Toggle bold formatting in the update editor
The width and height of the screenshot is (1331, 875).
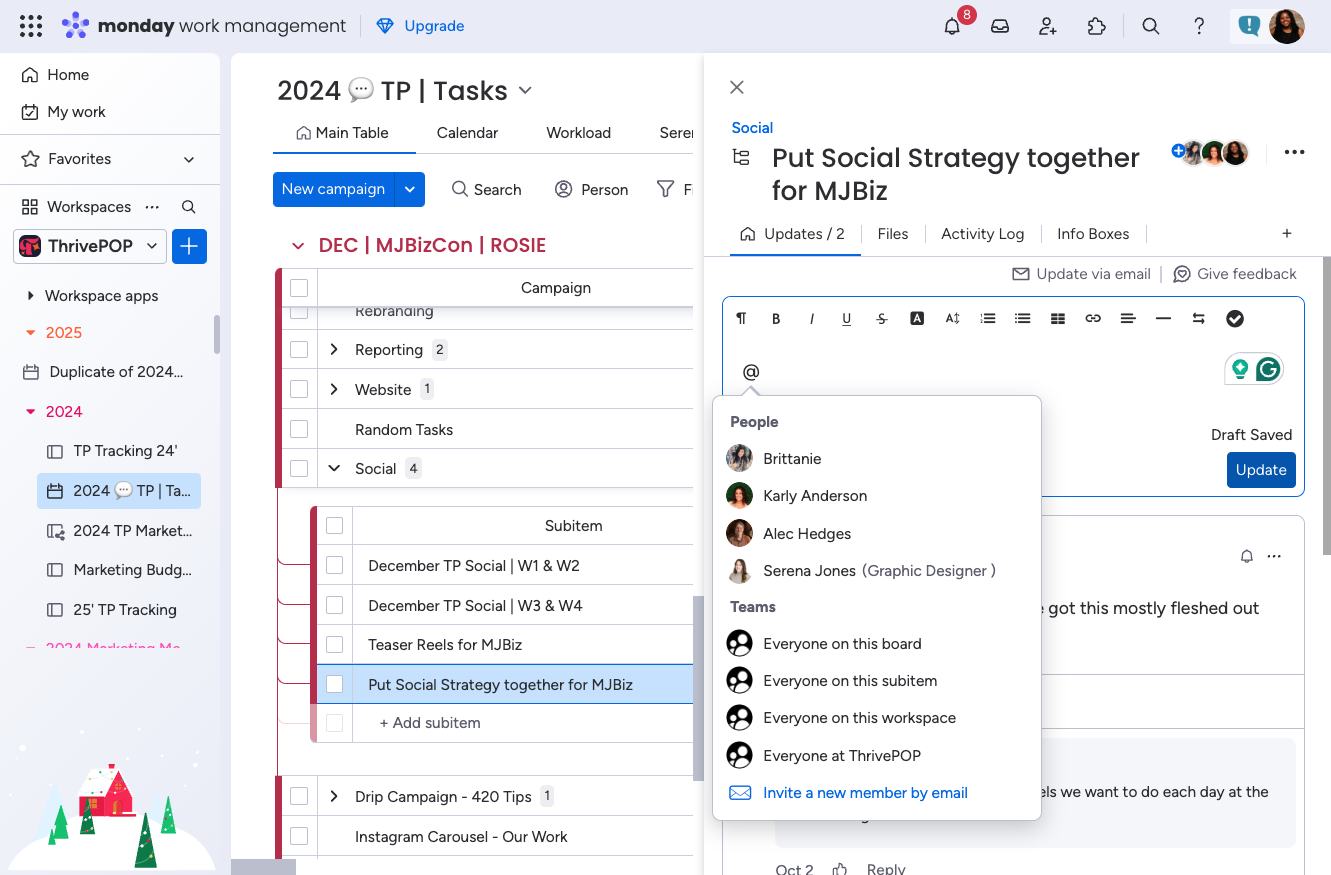click(776, 319)
